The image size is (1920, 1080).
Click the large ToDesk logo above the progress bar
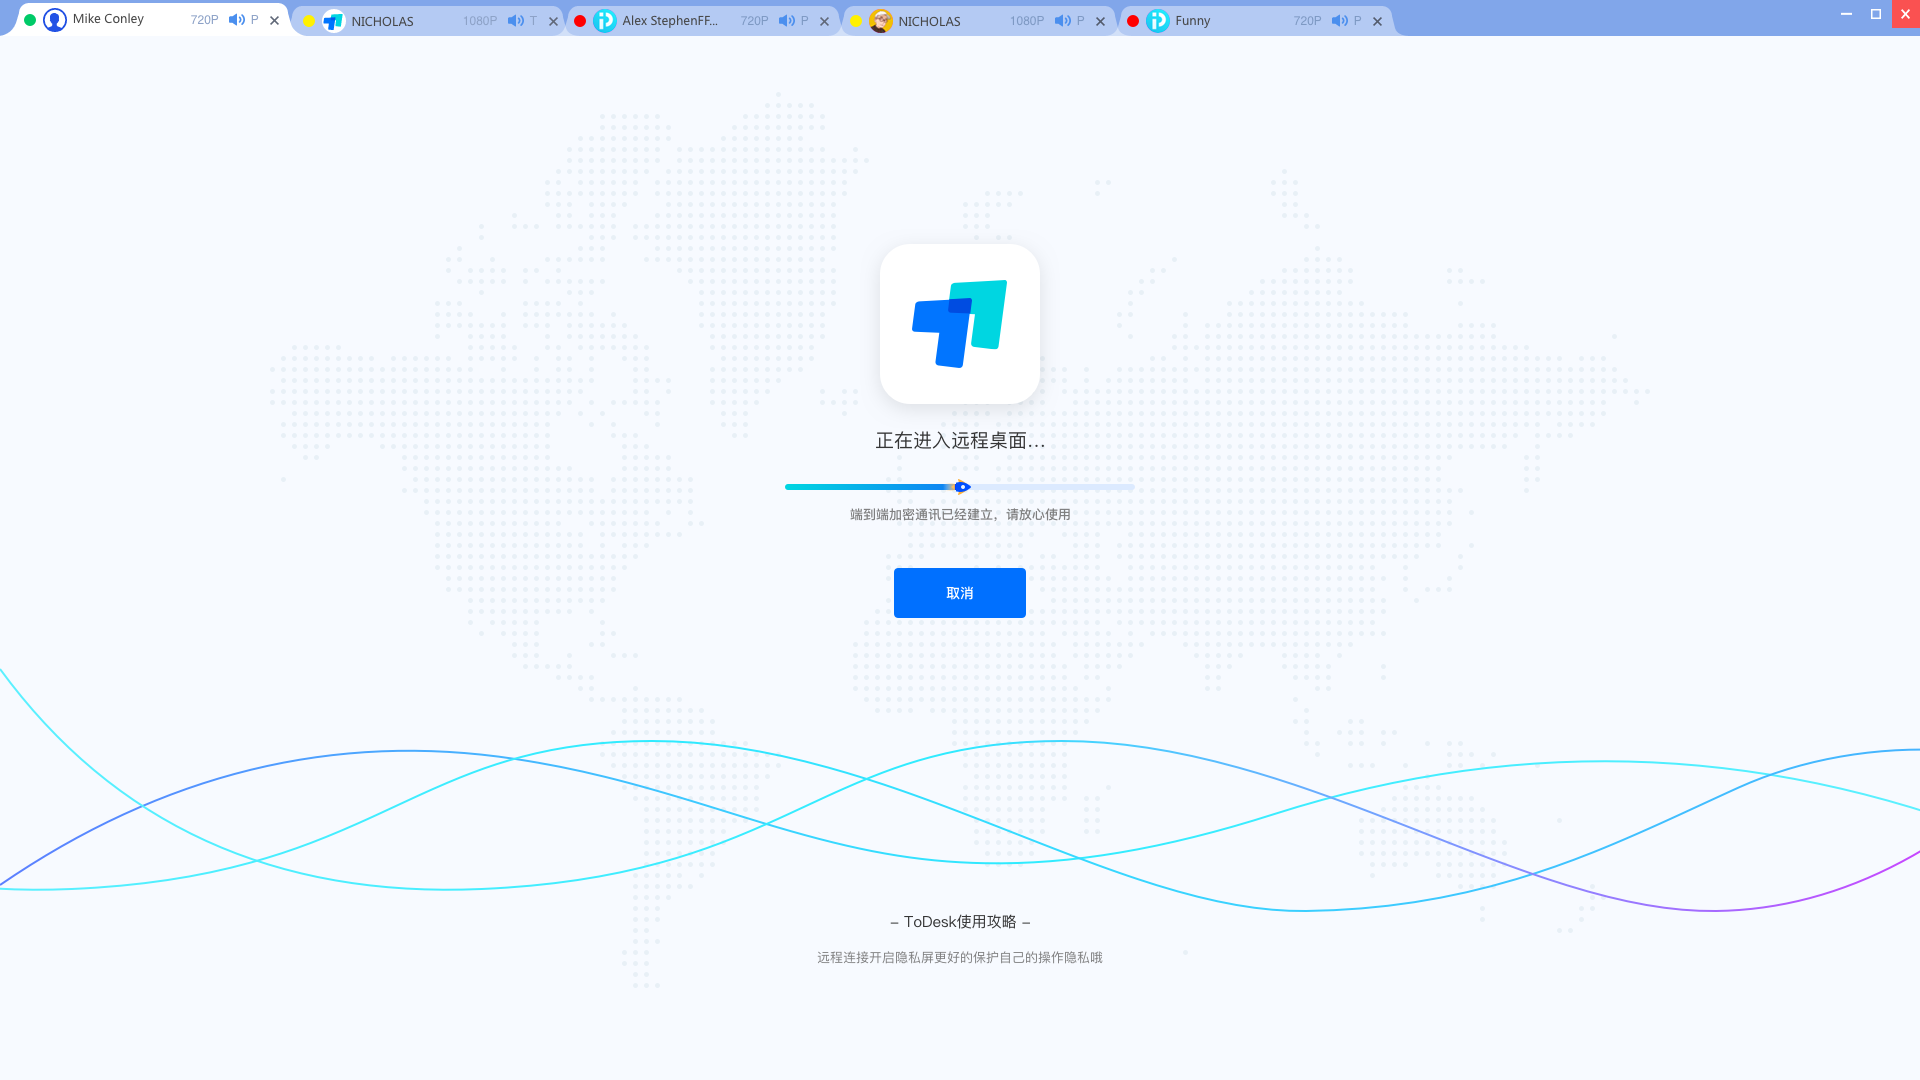(959, 323)
